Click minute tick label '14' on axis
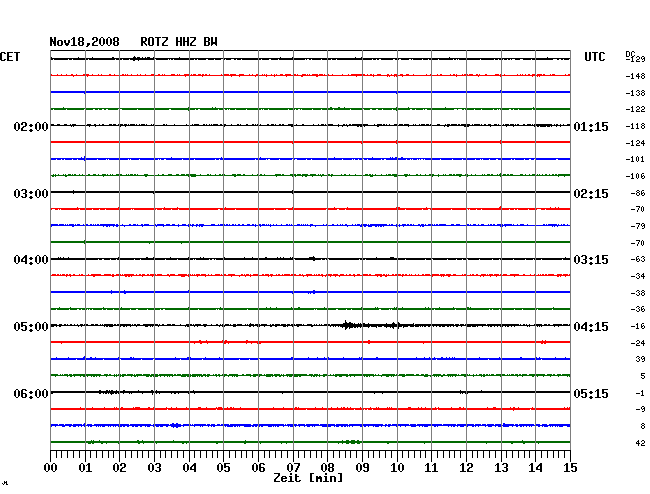Screen dimensions: 650x494 [536, 467]
